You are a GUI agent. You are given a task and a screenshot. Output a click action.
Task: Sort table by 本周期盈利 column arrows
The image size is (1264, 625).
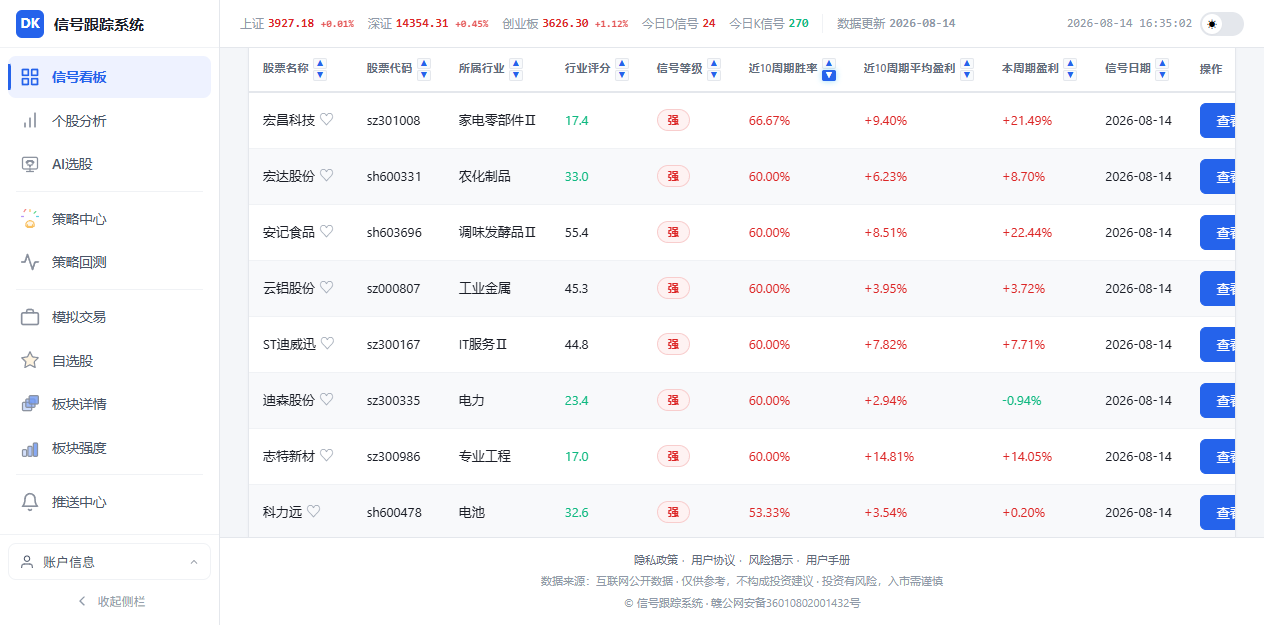tap(1070, 69)
